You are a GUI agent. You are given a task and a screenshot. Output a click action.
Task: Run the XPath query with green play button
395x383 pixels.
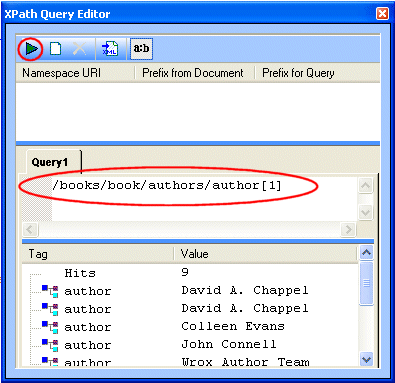[x=31, y=49]
